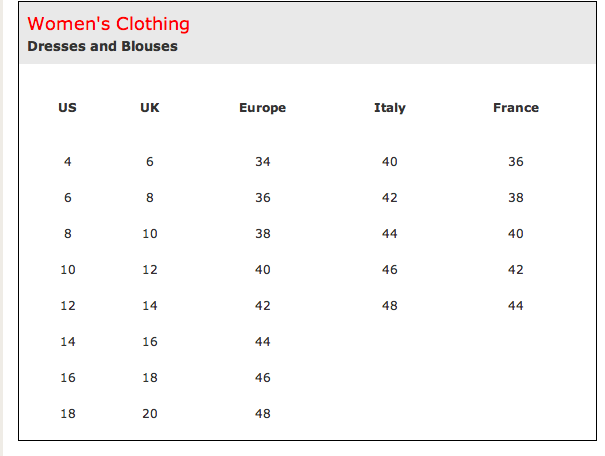Select France size 44 cell
Viewport: 605px width, 456px height.
click(x=516, y=306)
